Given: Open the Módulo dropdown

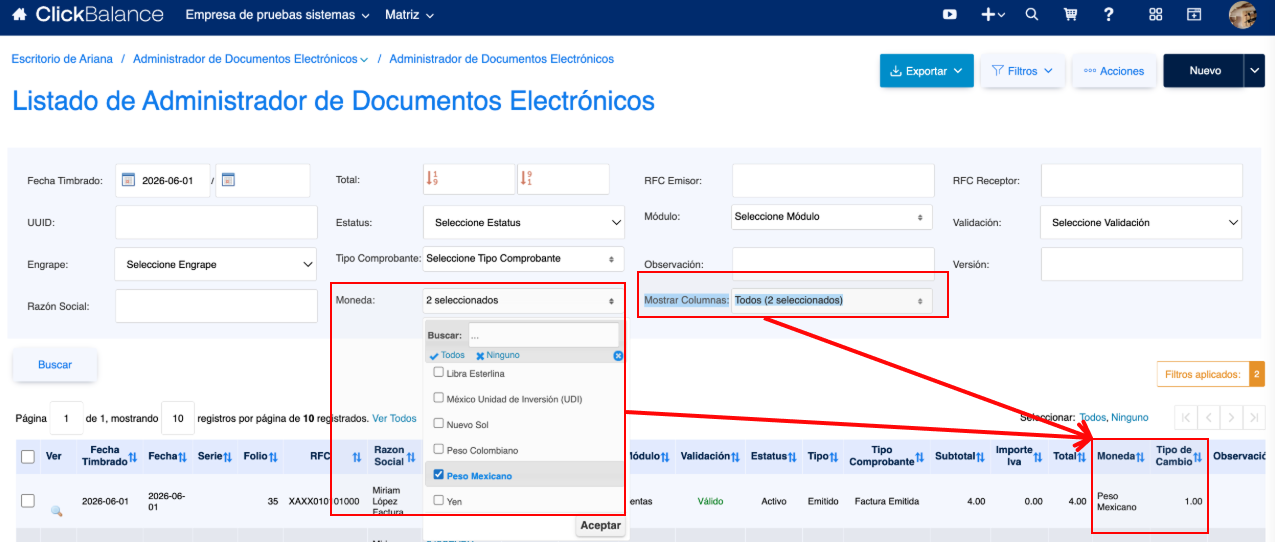Looking at the screenshot, I should click(831, 216).
